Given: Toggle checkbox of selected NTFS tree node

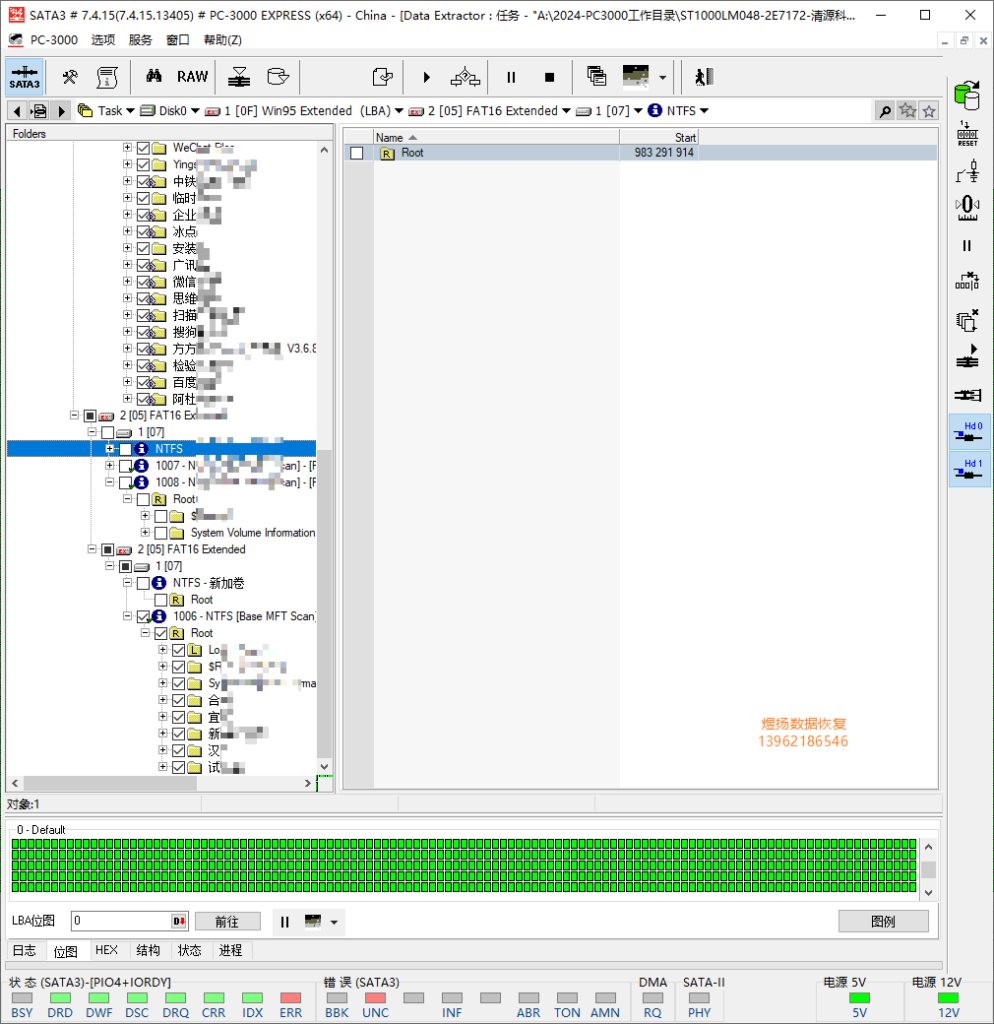Looking at the screenshot, I should point(125,449).
